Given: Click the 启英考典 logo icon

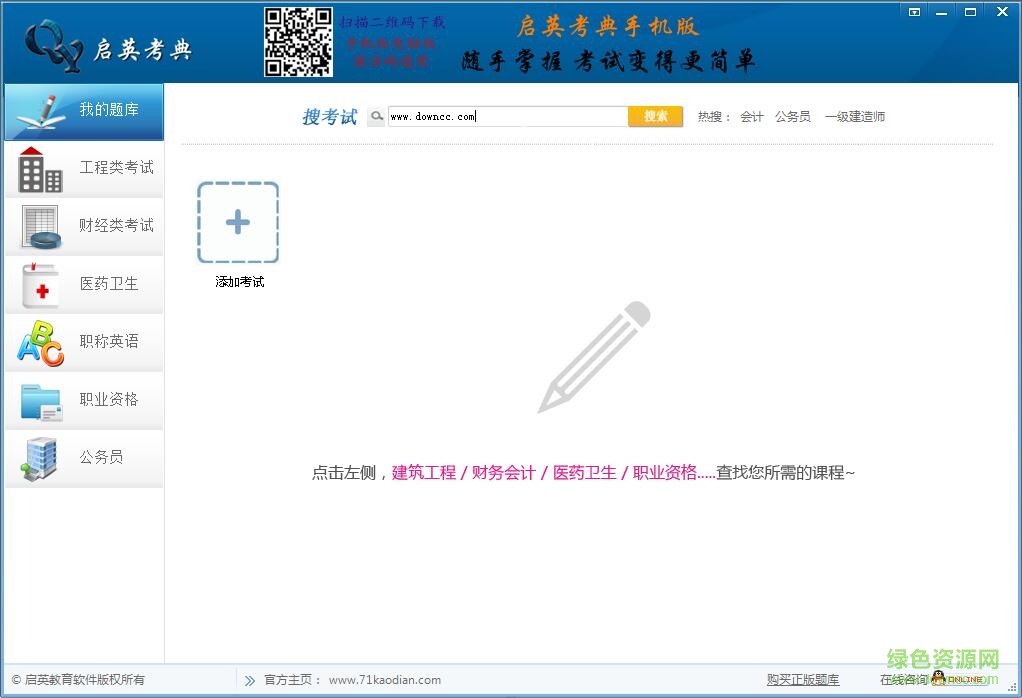Looking at the screenshot, I should click(x=53, y=45).
